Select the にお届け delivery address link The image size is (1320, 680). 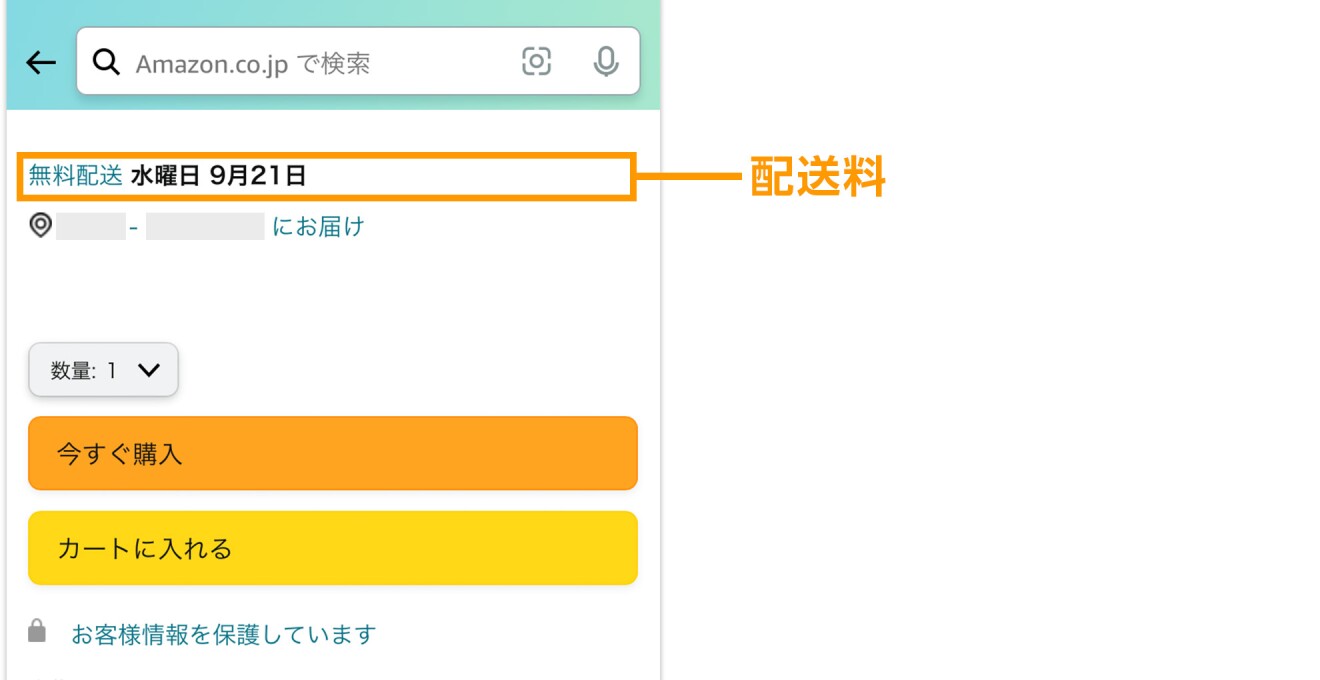(318, 227)
